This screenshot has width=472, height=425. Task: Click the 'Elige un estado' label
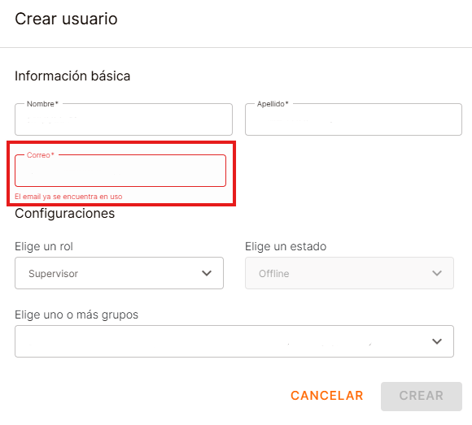click(x=286, y=246)
